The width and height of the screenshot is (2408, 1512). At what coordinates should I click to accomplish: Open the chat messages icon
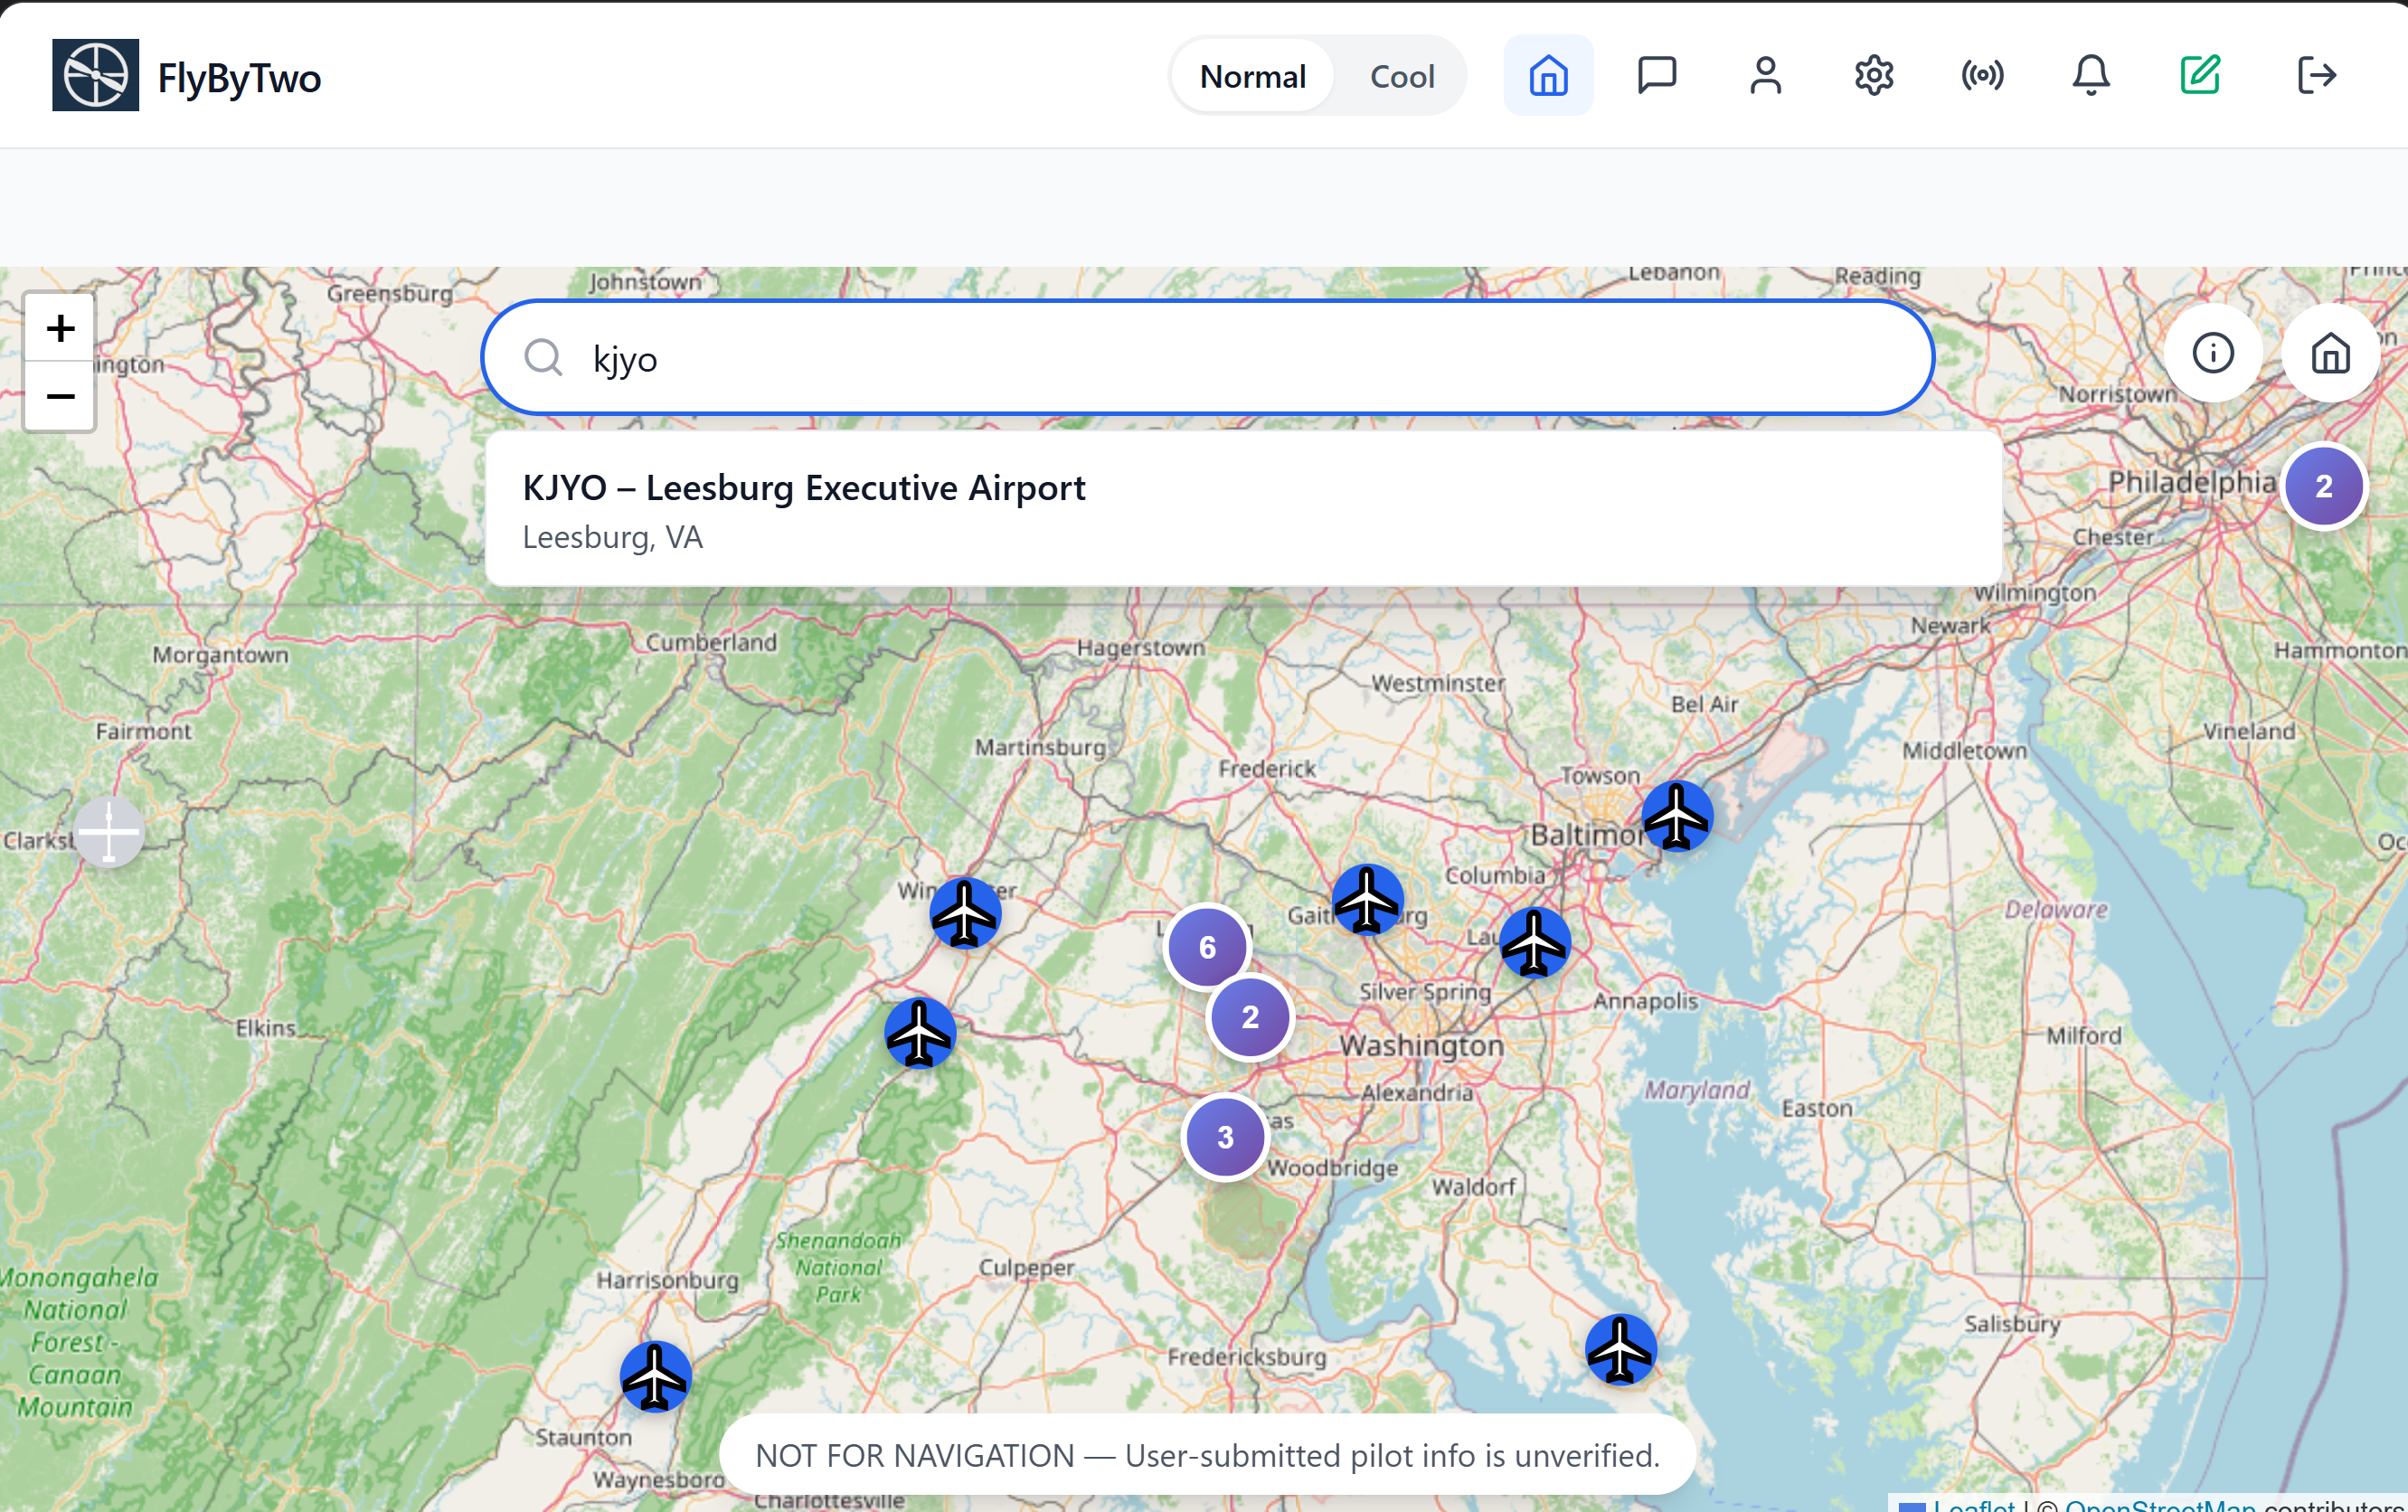tap(1657, 76)
